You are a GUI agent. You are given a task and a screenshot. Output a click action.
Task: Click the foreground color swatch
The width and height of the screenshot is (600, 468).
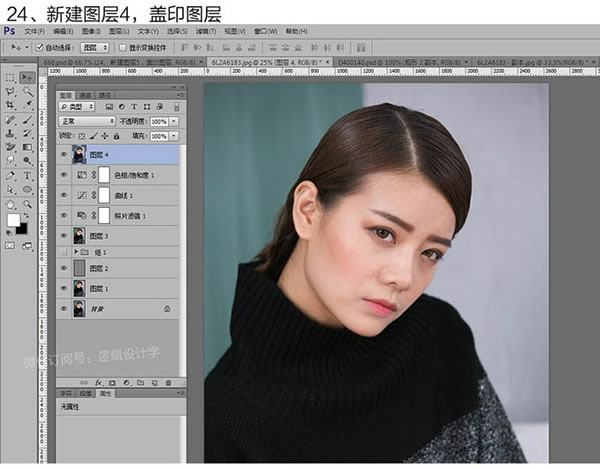[13, 220]
